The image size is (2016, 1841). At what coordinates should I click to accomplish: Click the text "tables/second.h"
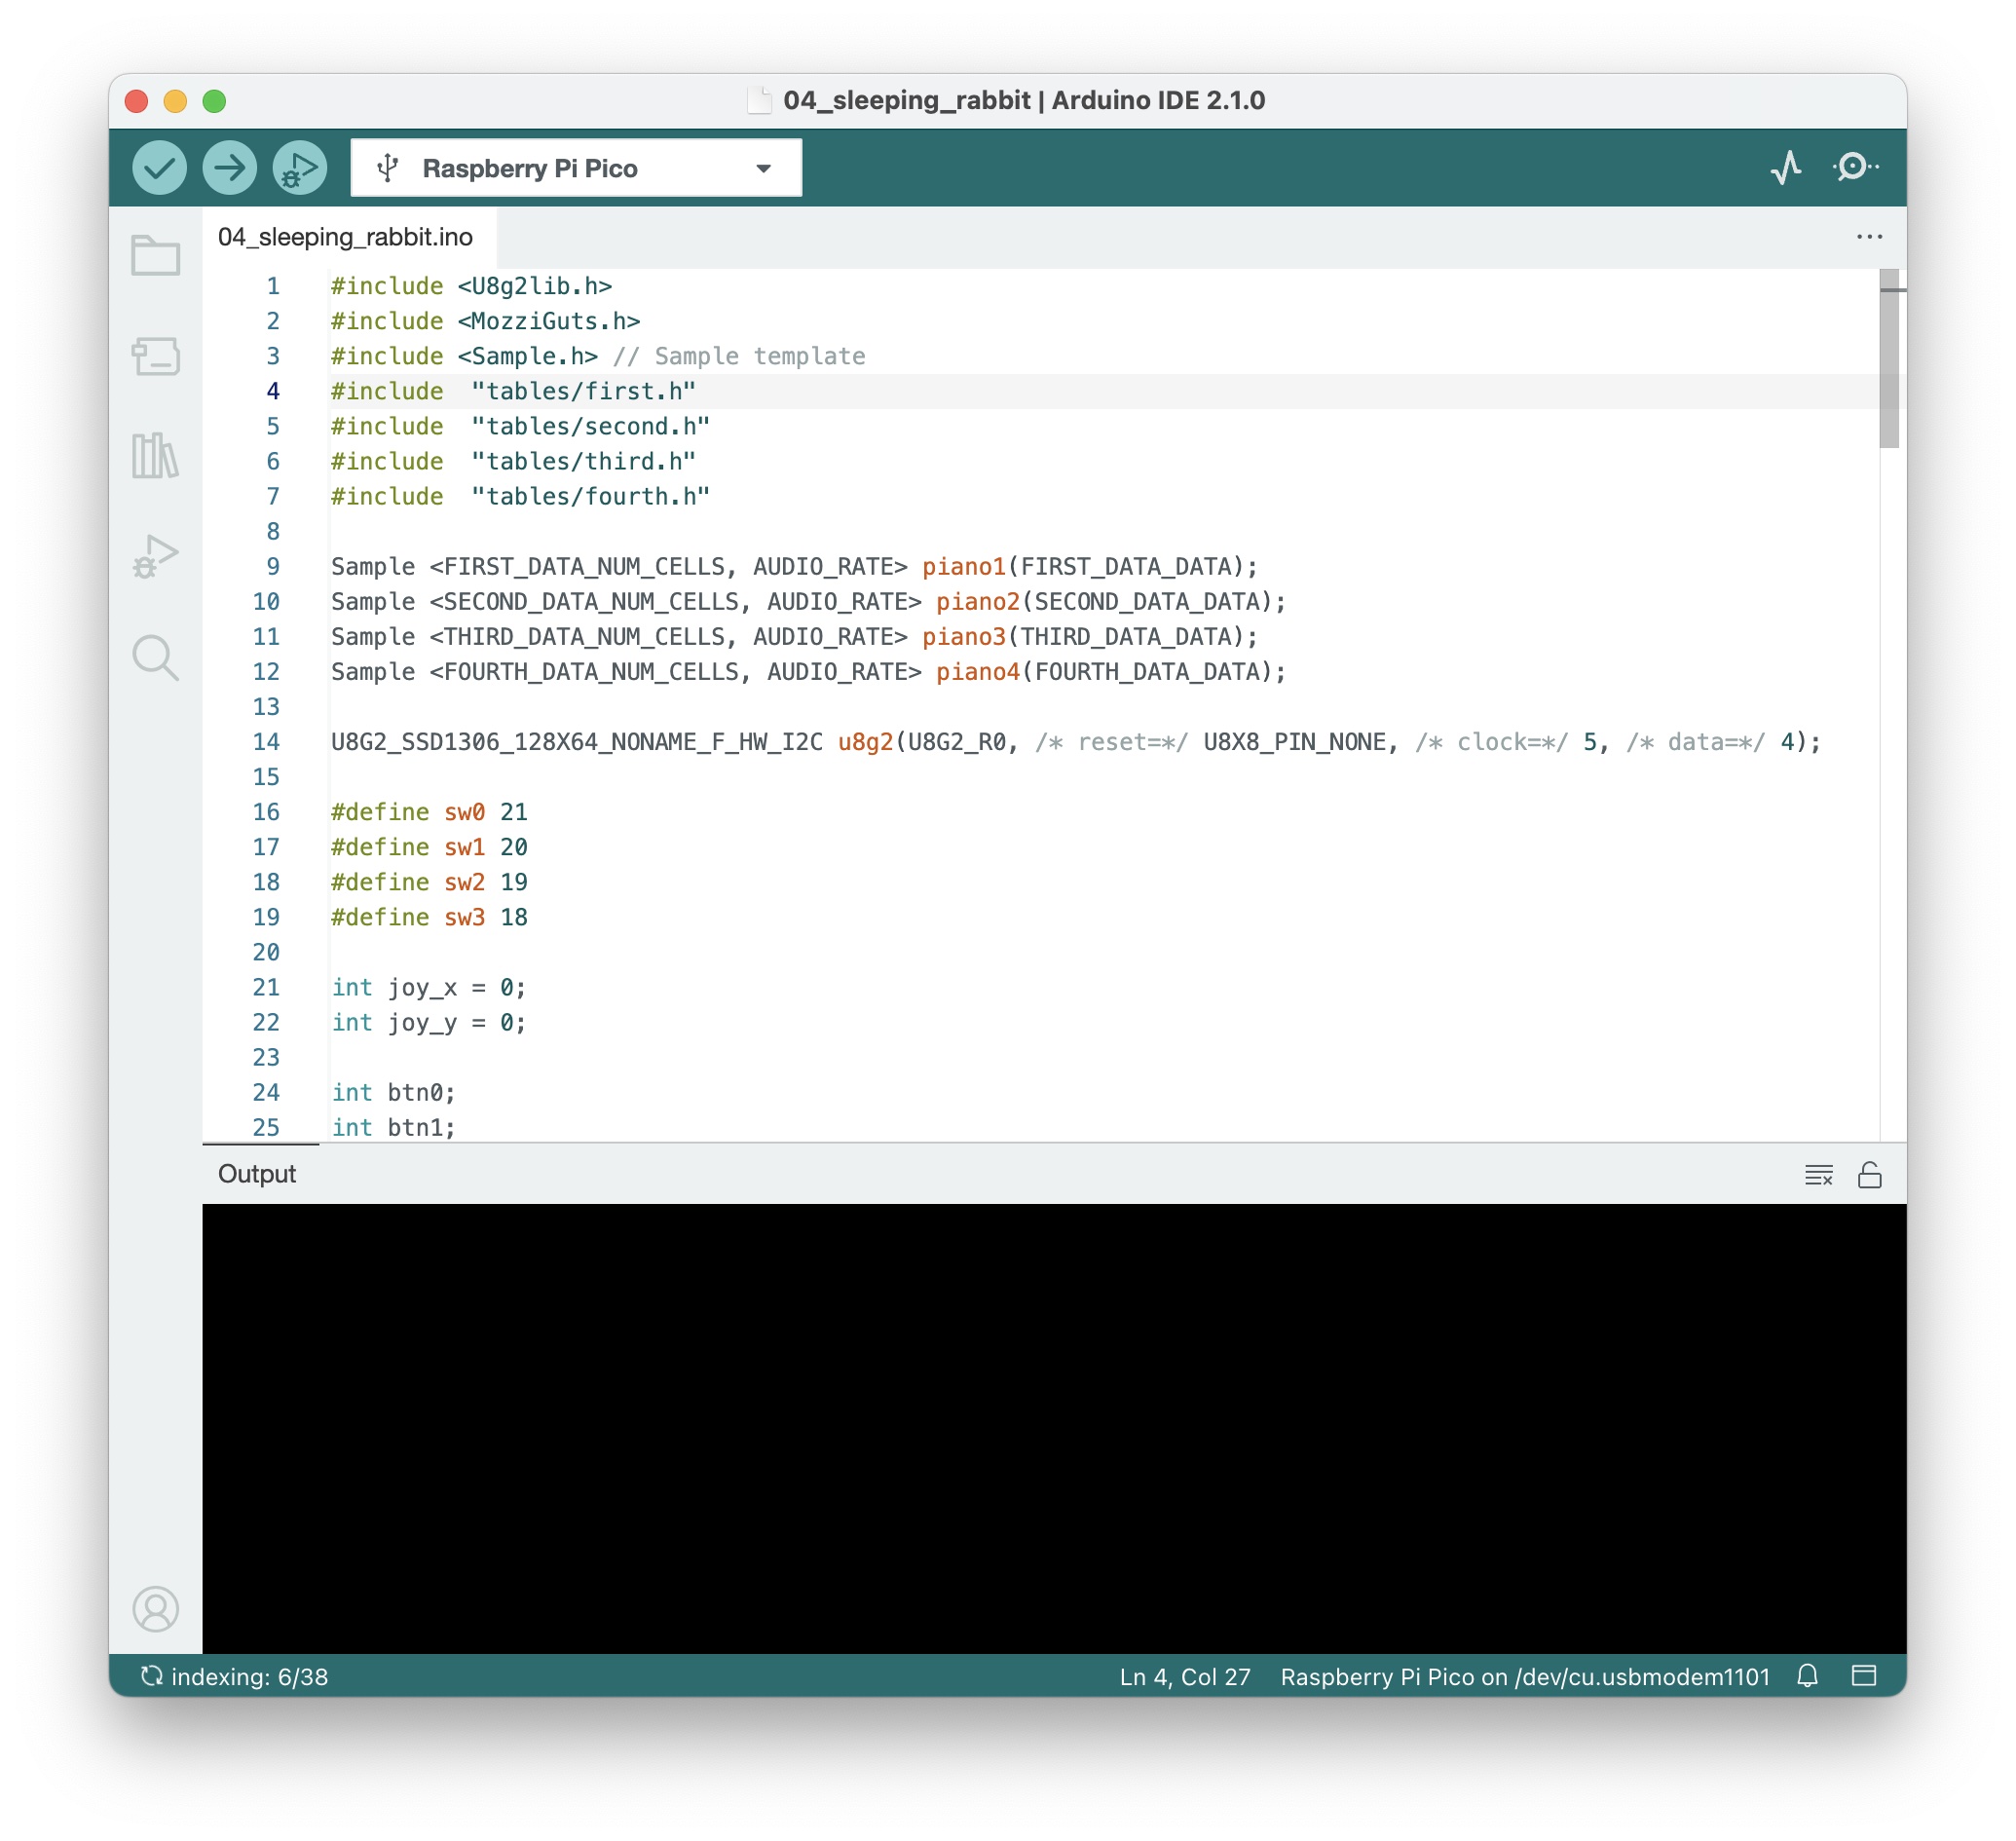pos(590,426)
